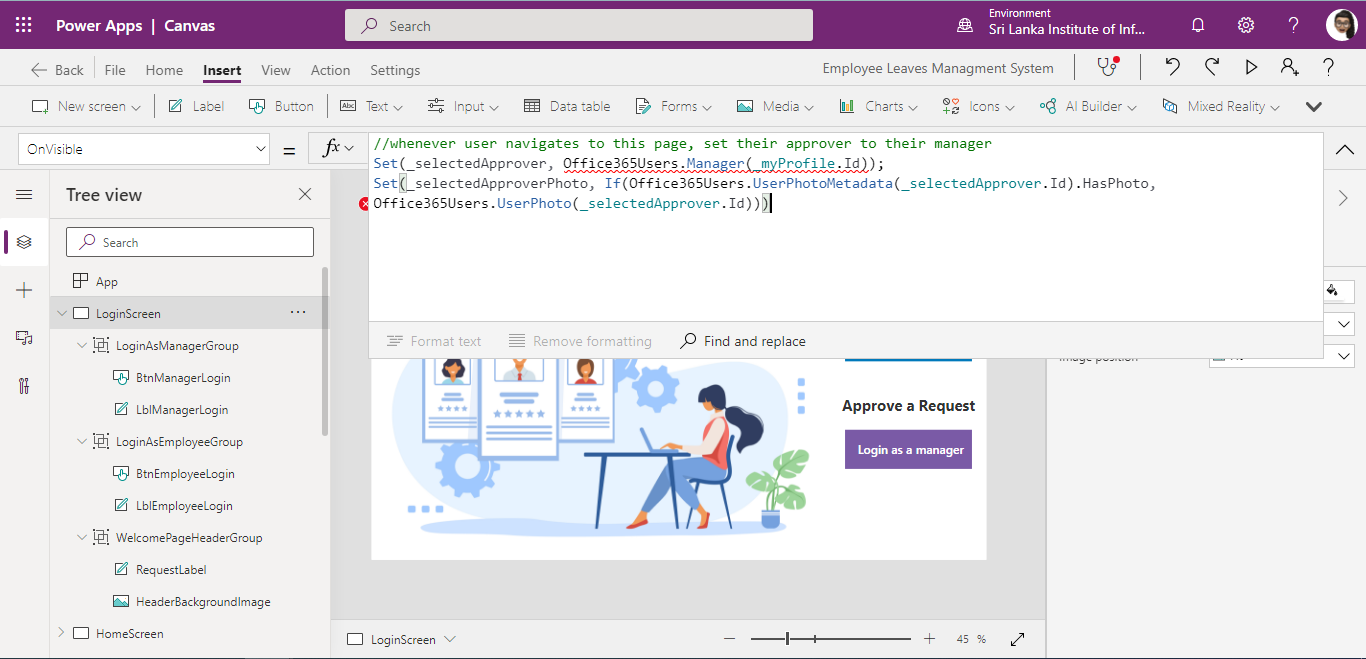Collapse LoginScreen tree node
The image size is (1366, 659).
point(62,313)
